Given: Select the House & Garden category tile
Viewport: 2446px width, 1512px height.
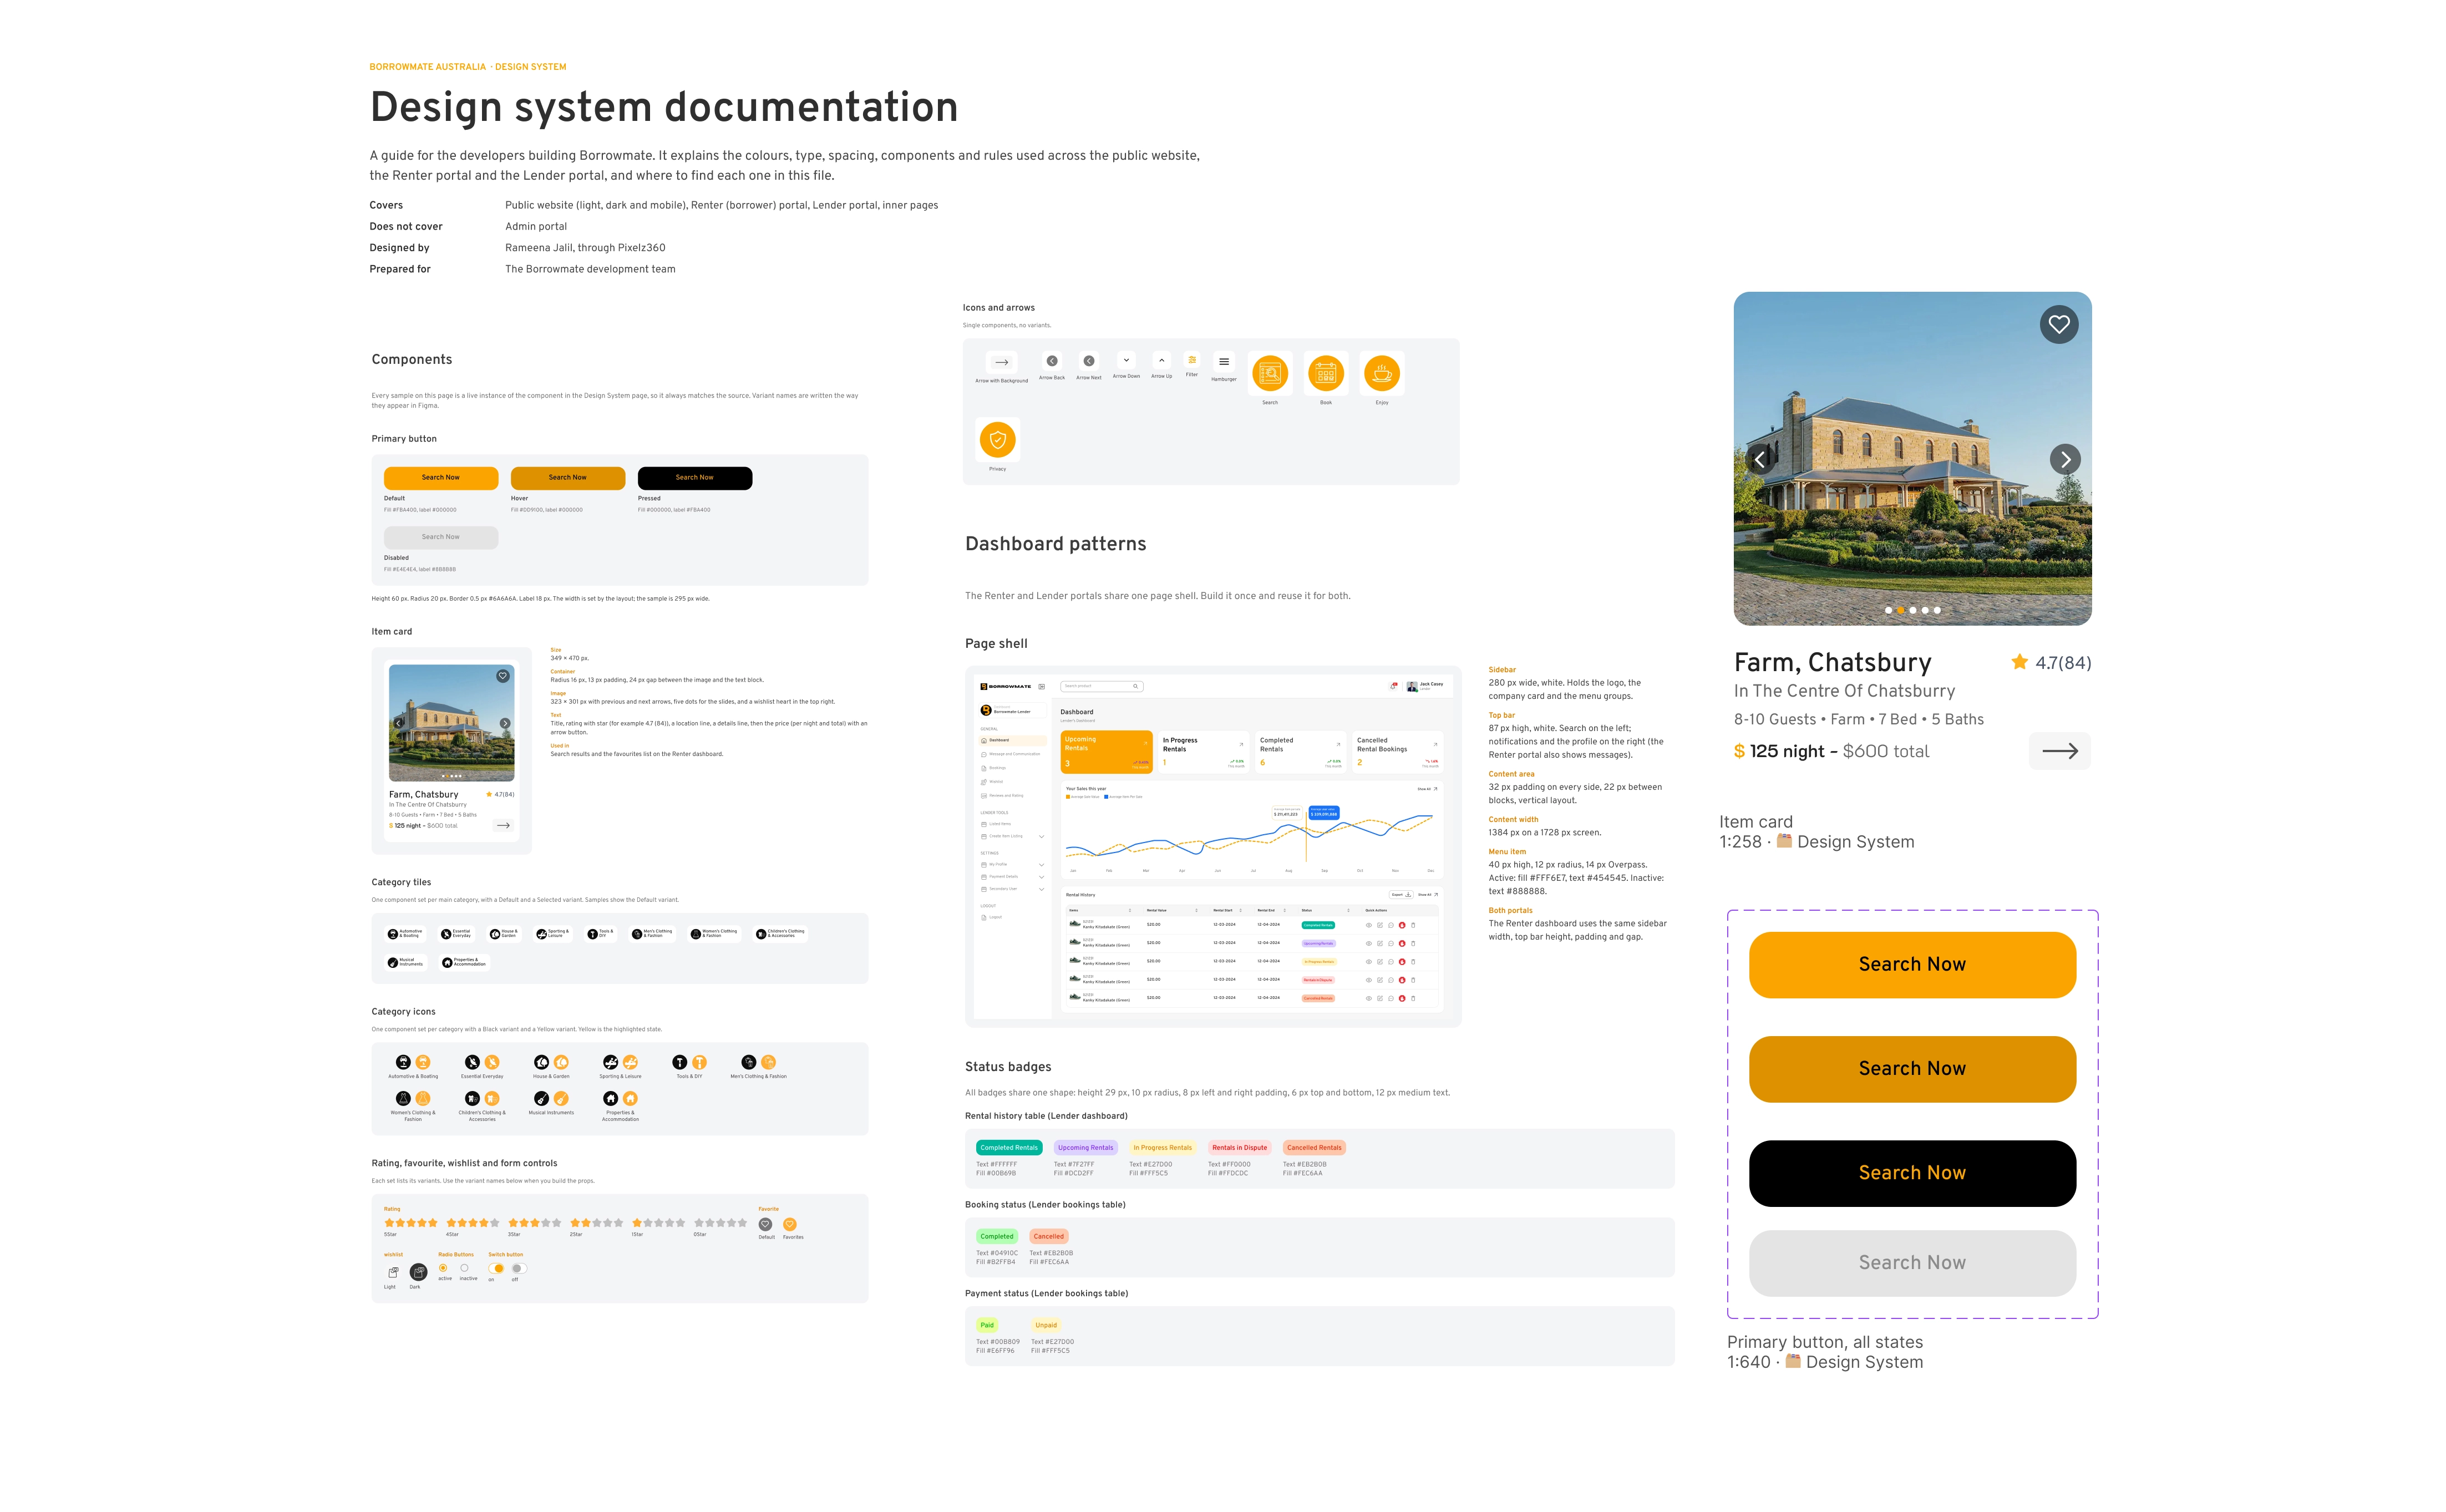Looking at the screenshot, I should [x=503, y=934].
